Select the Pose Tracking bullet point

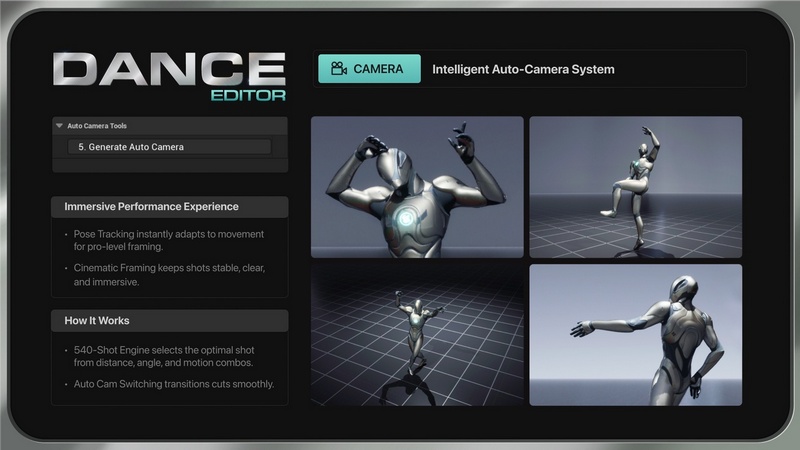(169, 240)
